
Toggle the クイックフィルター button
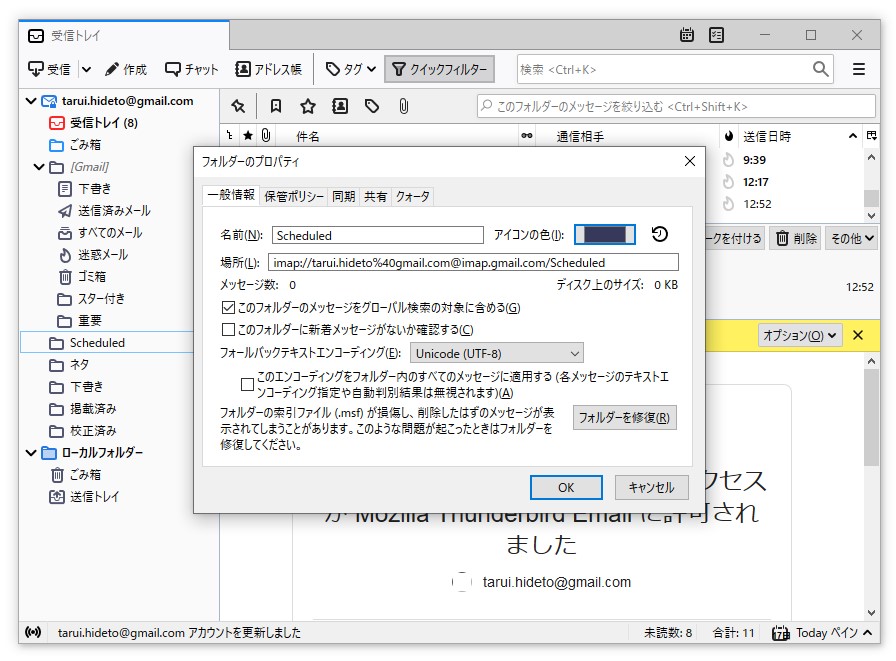439,69
